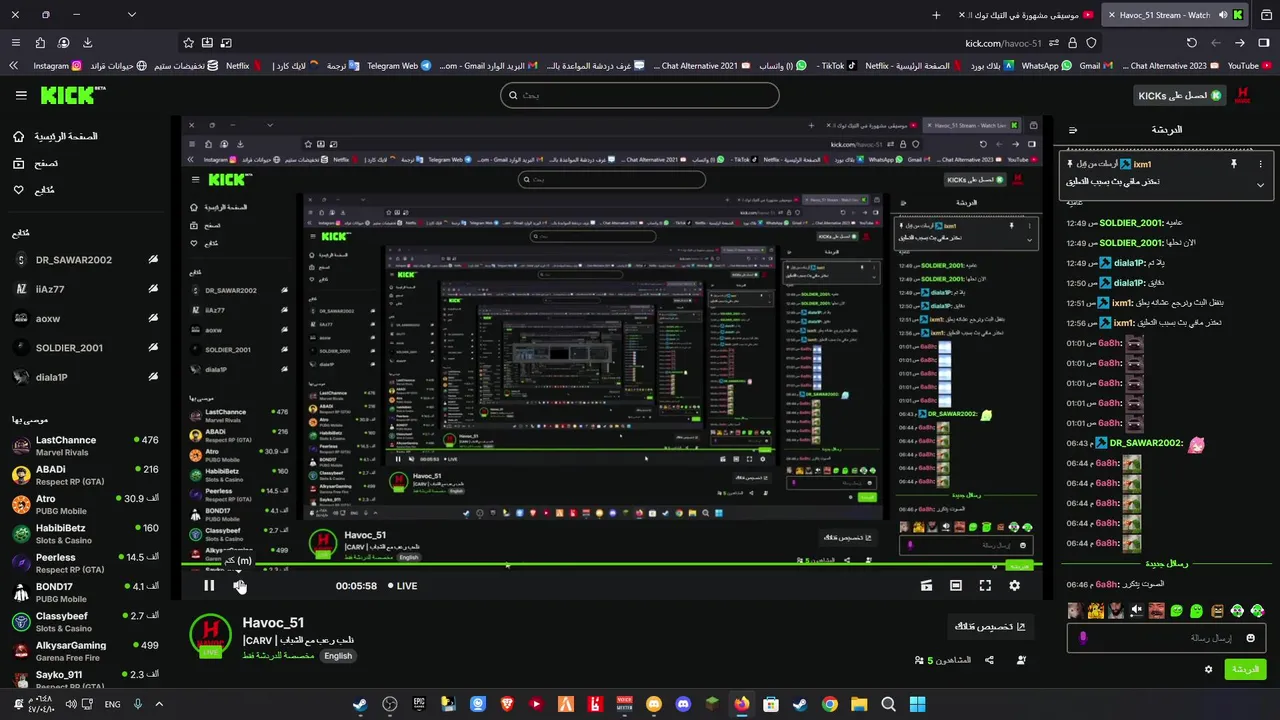Click the KICK beta logo
Screen dimensions: 1280x720
[72, 95]
